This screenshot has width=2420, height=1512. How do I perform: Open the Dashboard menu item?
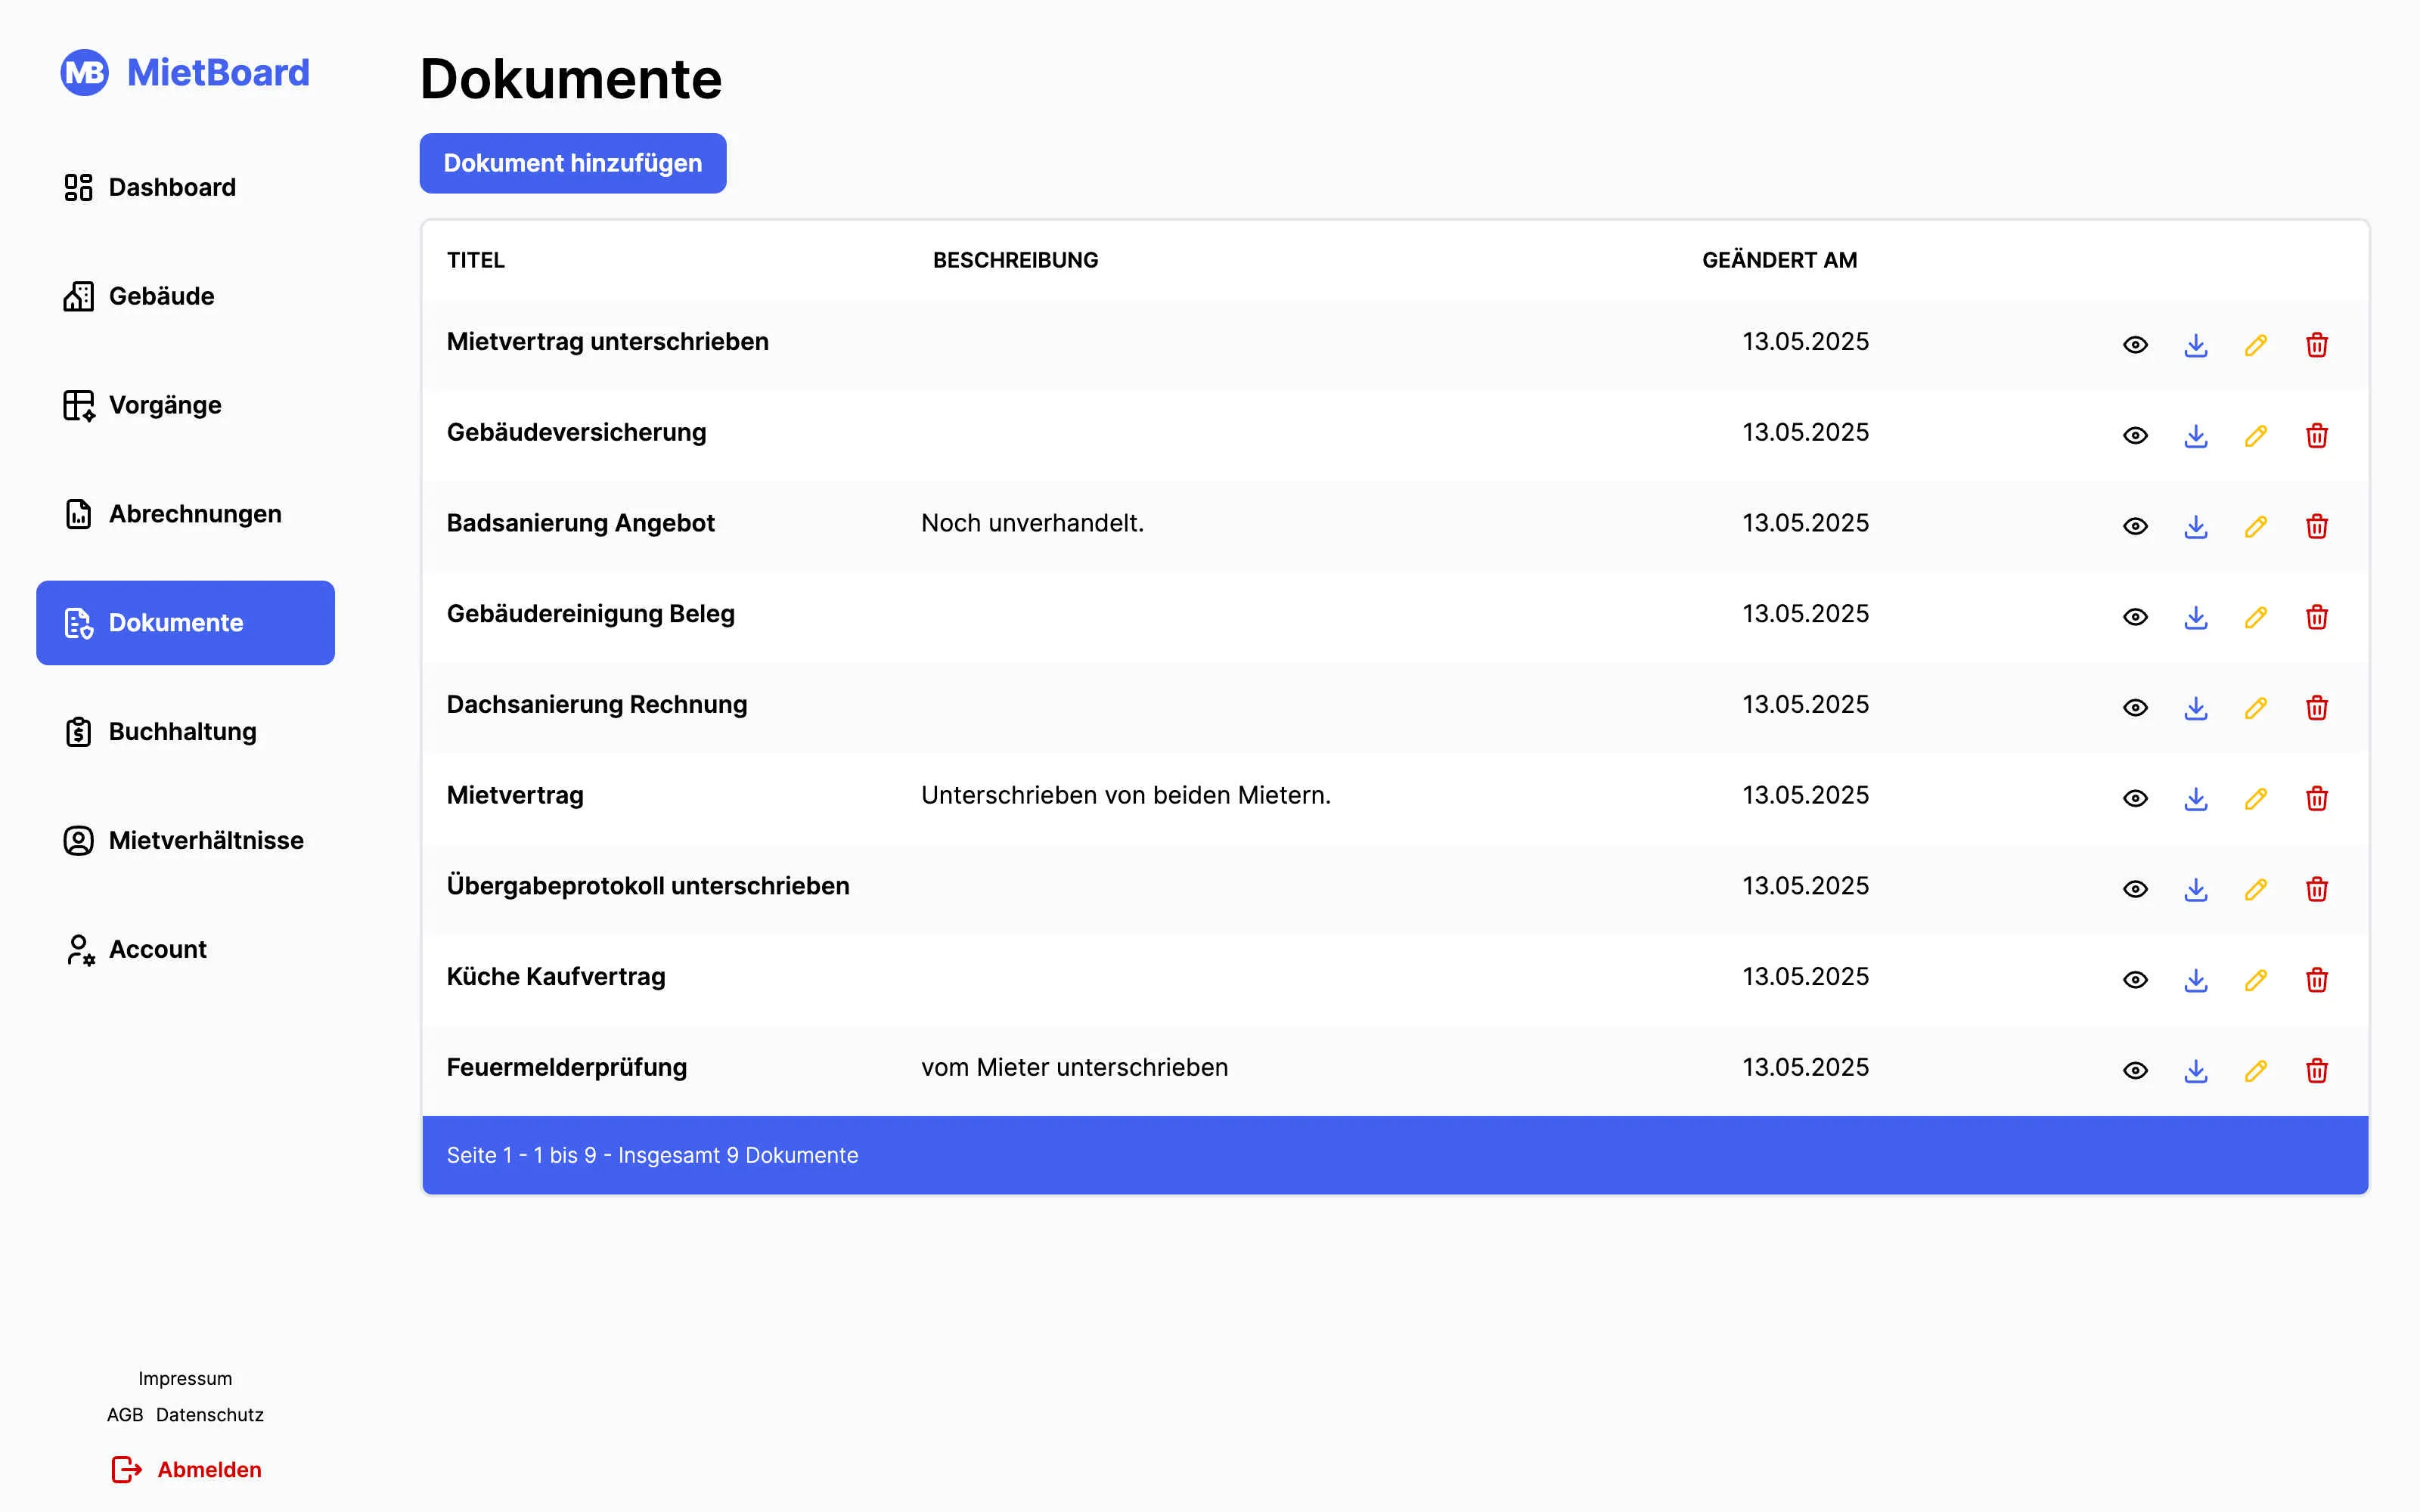pos(172,187)
